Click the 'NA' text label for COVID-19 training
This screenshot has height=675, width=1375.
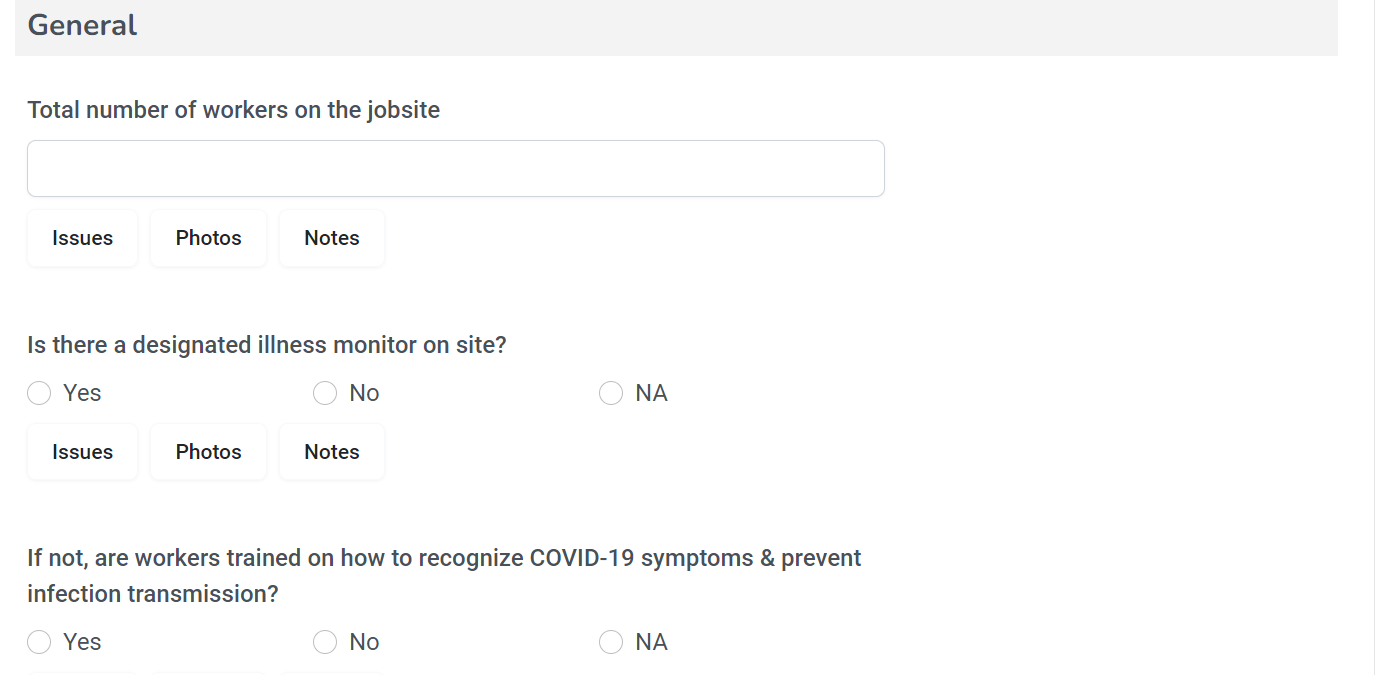(651, 642)
